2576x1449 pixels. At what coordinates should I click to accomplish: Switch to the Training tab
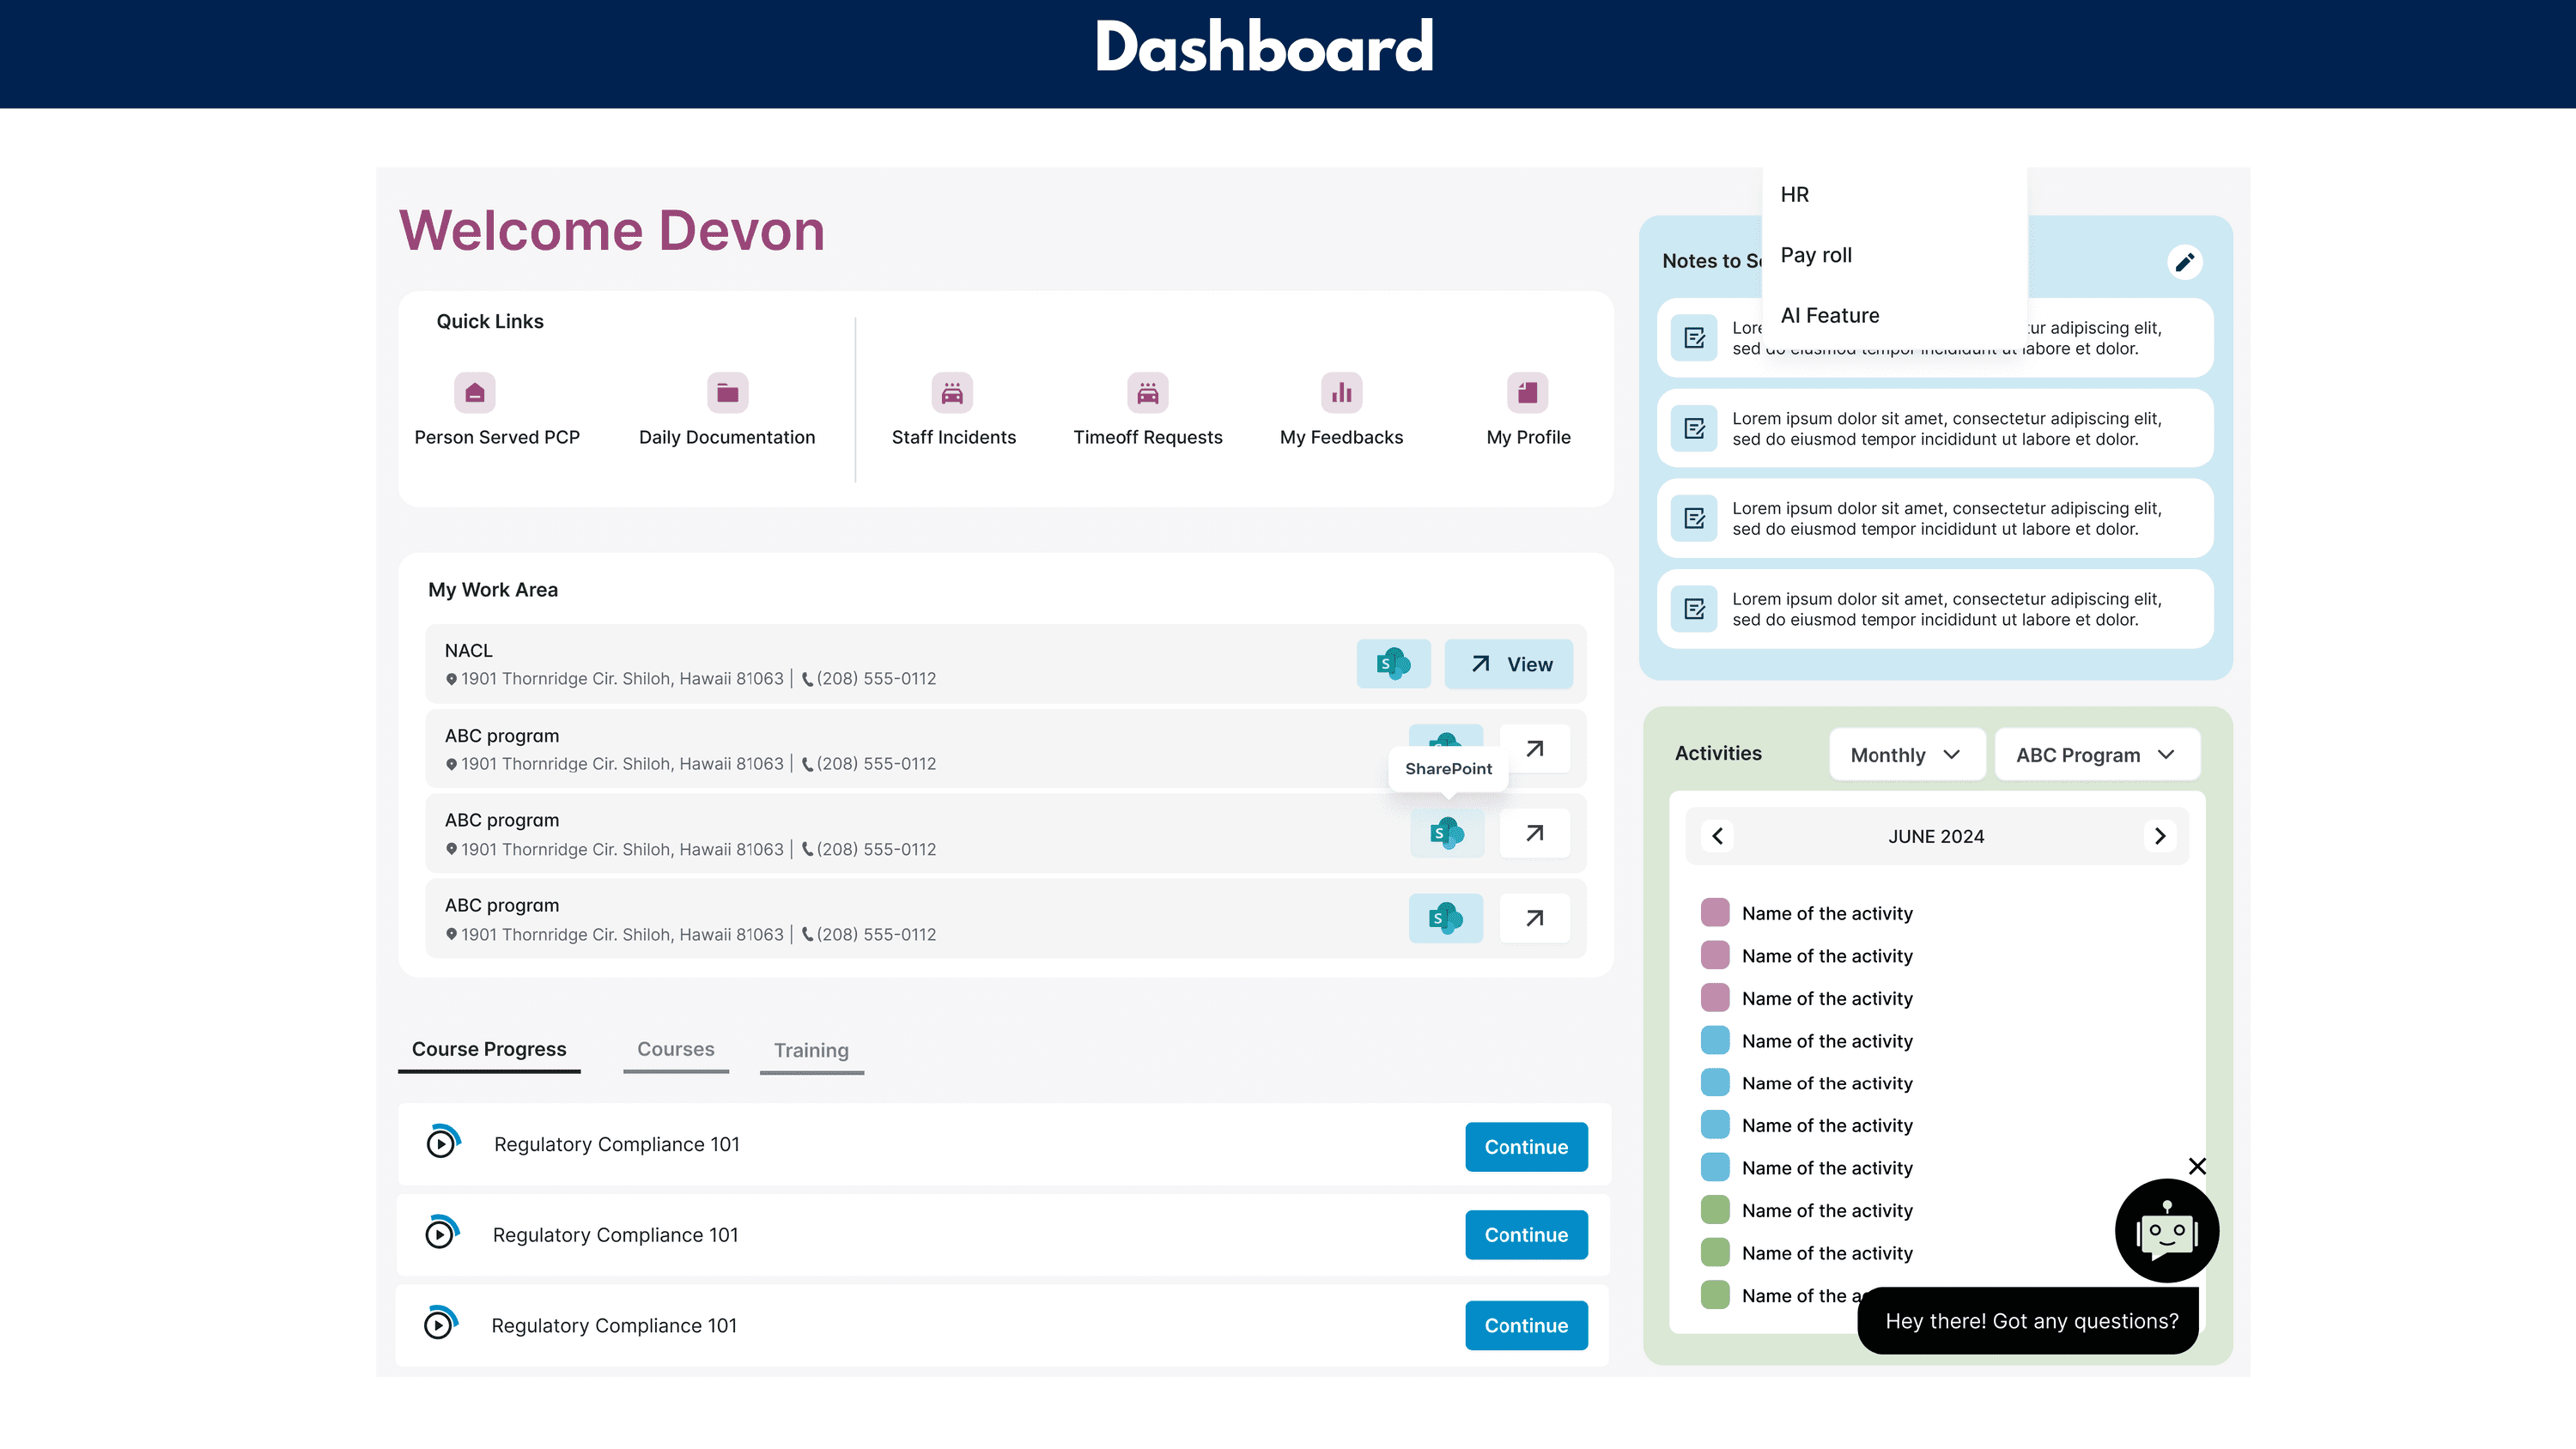coord(811,1050)
